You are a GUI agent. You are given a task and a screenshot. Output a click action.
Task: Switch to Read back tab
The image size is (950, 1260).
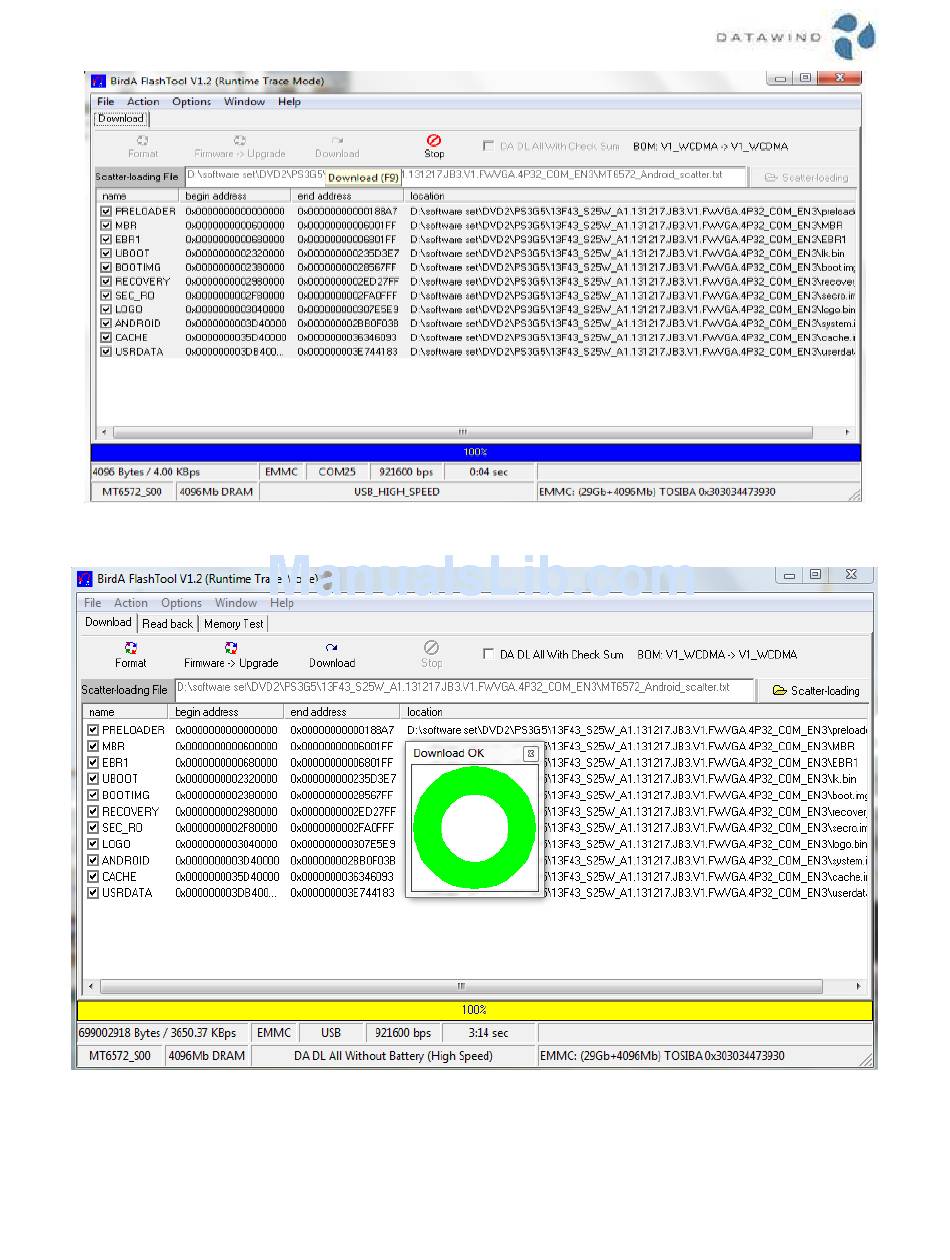point(168,624)
